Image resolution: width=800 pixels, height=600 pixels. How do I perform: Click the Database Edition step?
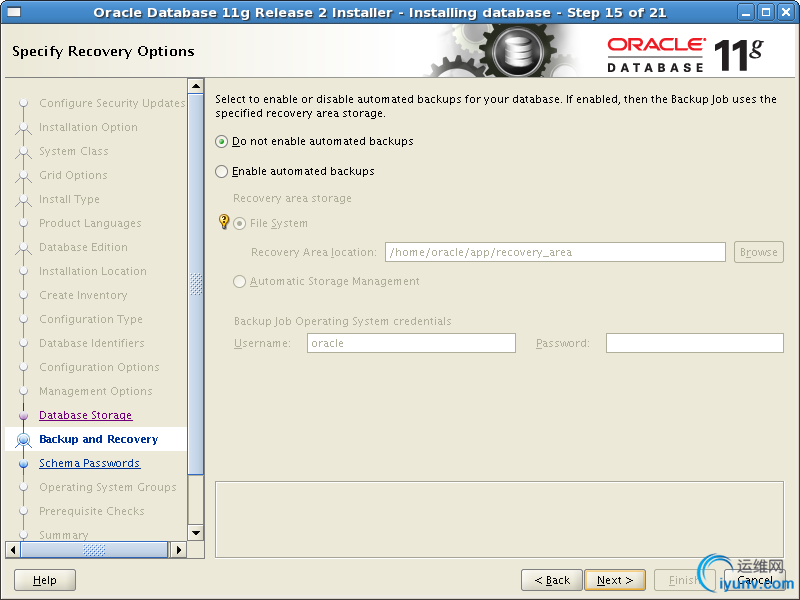(83, 247)
